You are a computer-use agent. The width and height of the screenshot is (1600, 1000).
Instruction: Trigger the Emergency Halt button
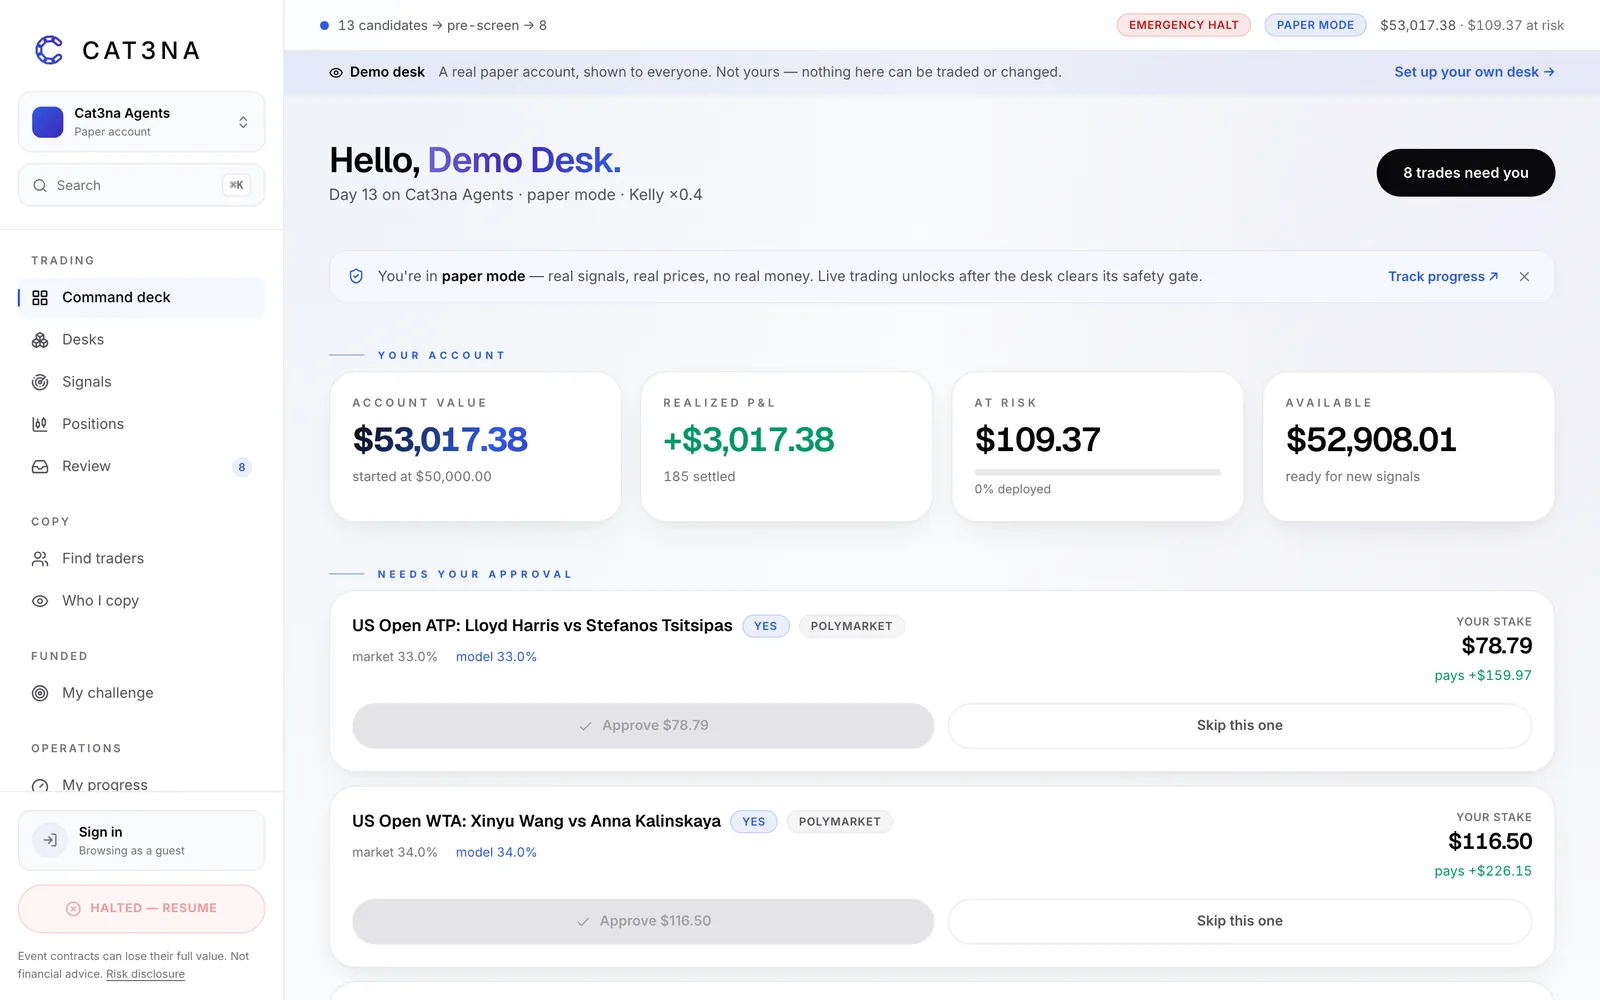click(1183, 25)
